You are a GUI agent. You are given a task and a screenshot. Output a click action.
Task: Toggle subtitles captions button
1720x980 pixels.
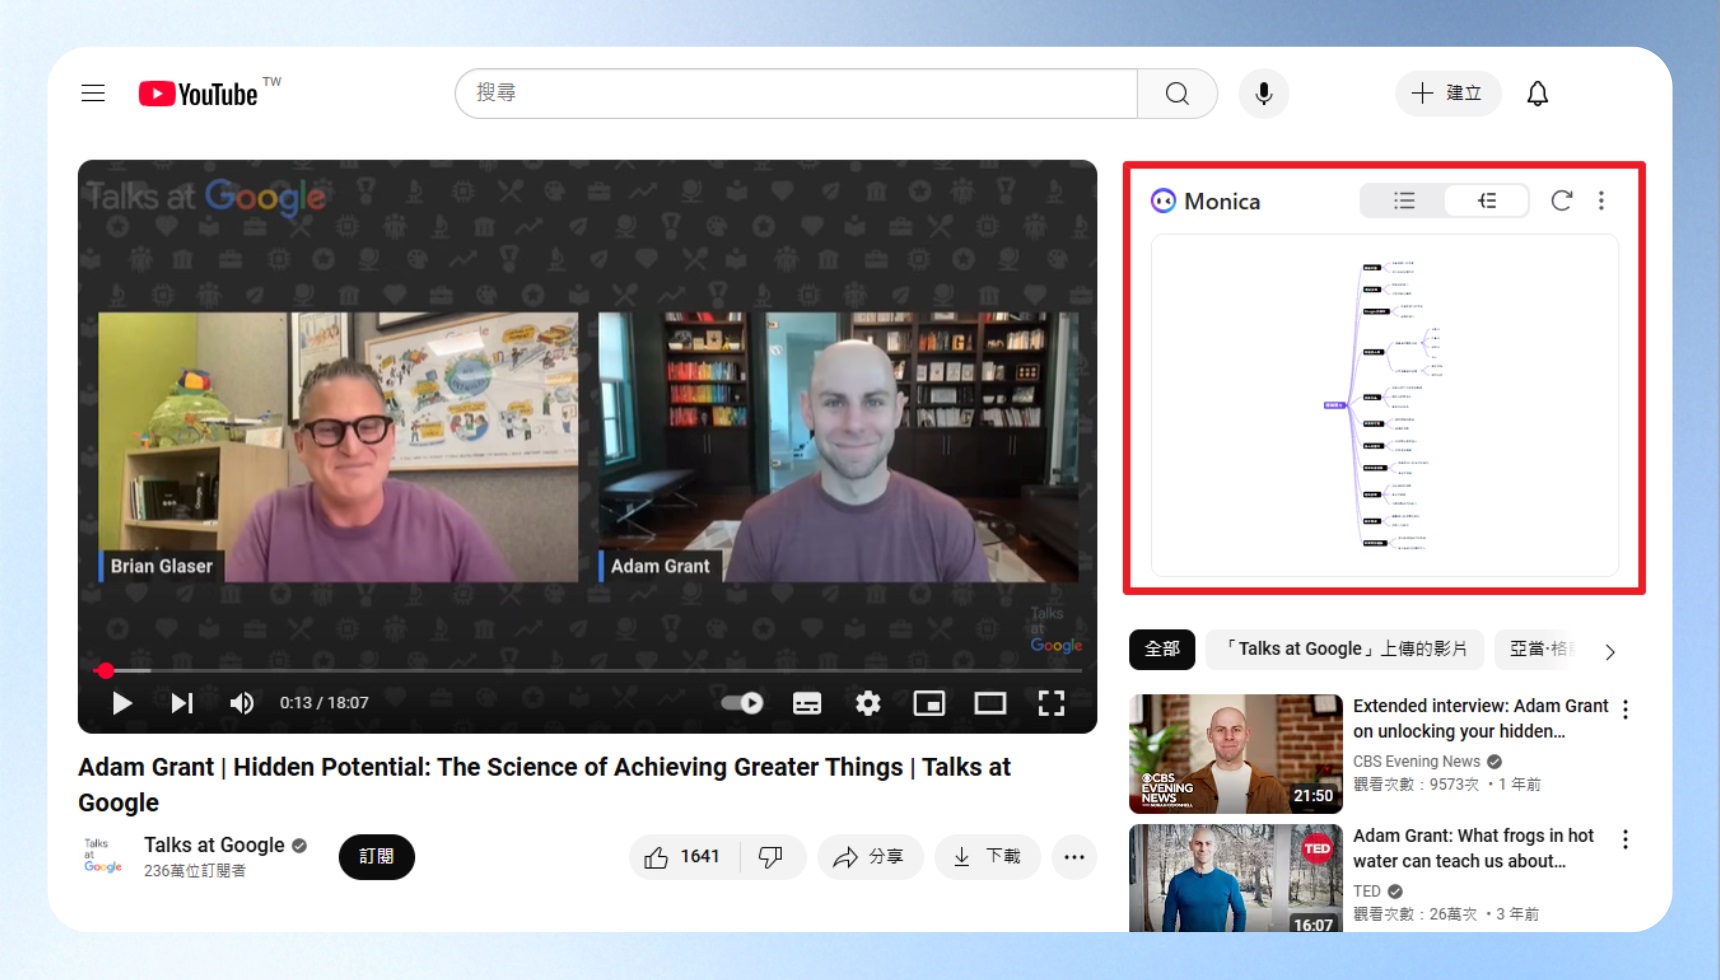pyautogui.click(x=806, y=703)
